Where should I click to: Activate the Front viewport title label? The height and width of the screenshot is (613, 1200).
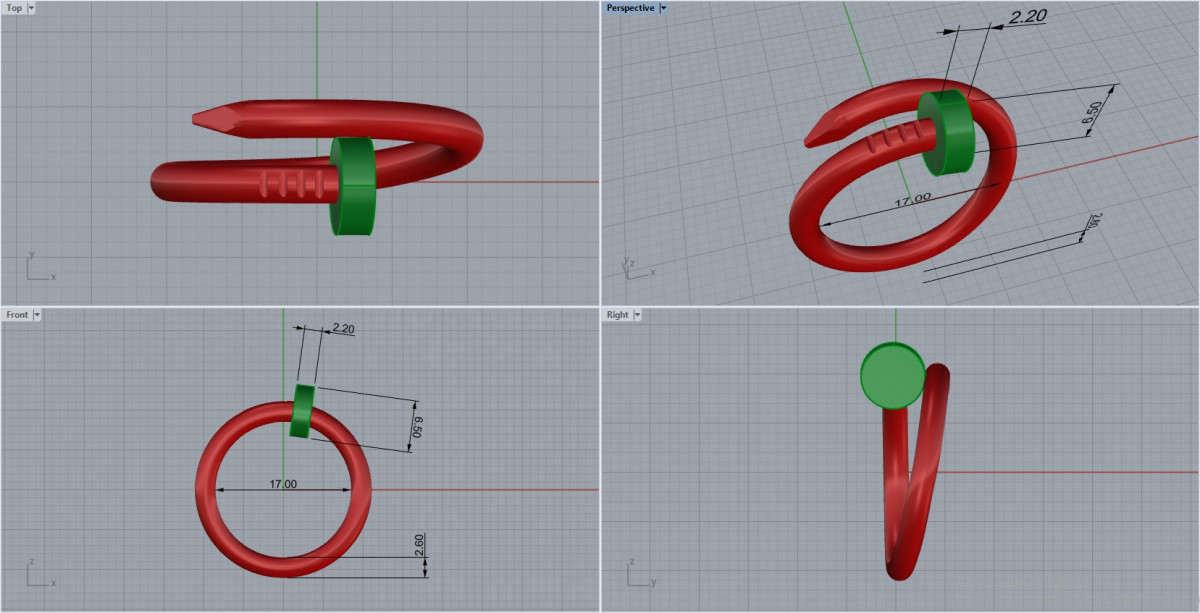17,315
